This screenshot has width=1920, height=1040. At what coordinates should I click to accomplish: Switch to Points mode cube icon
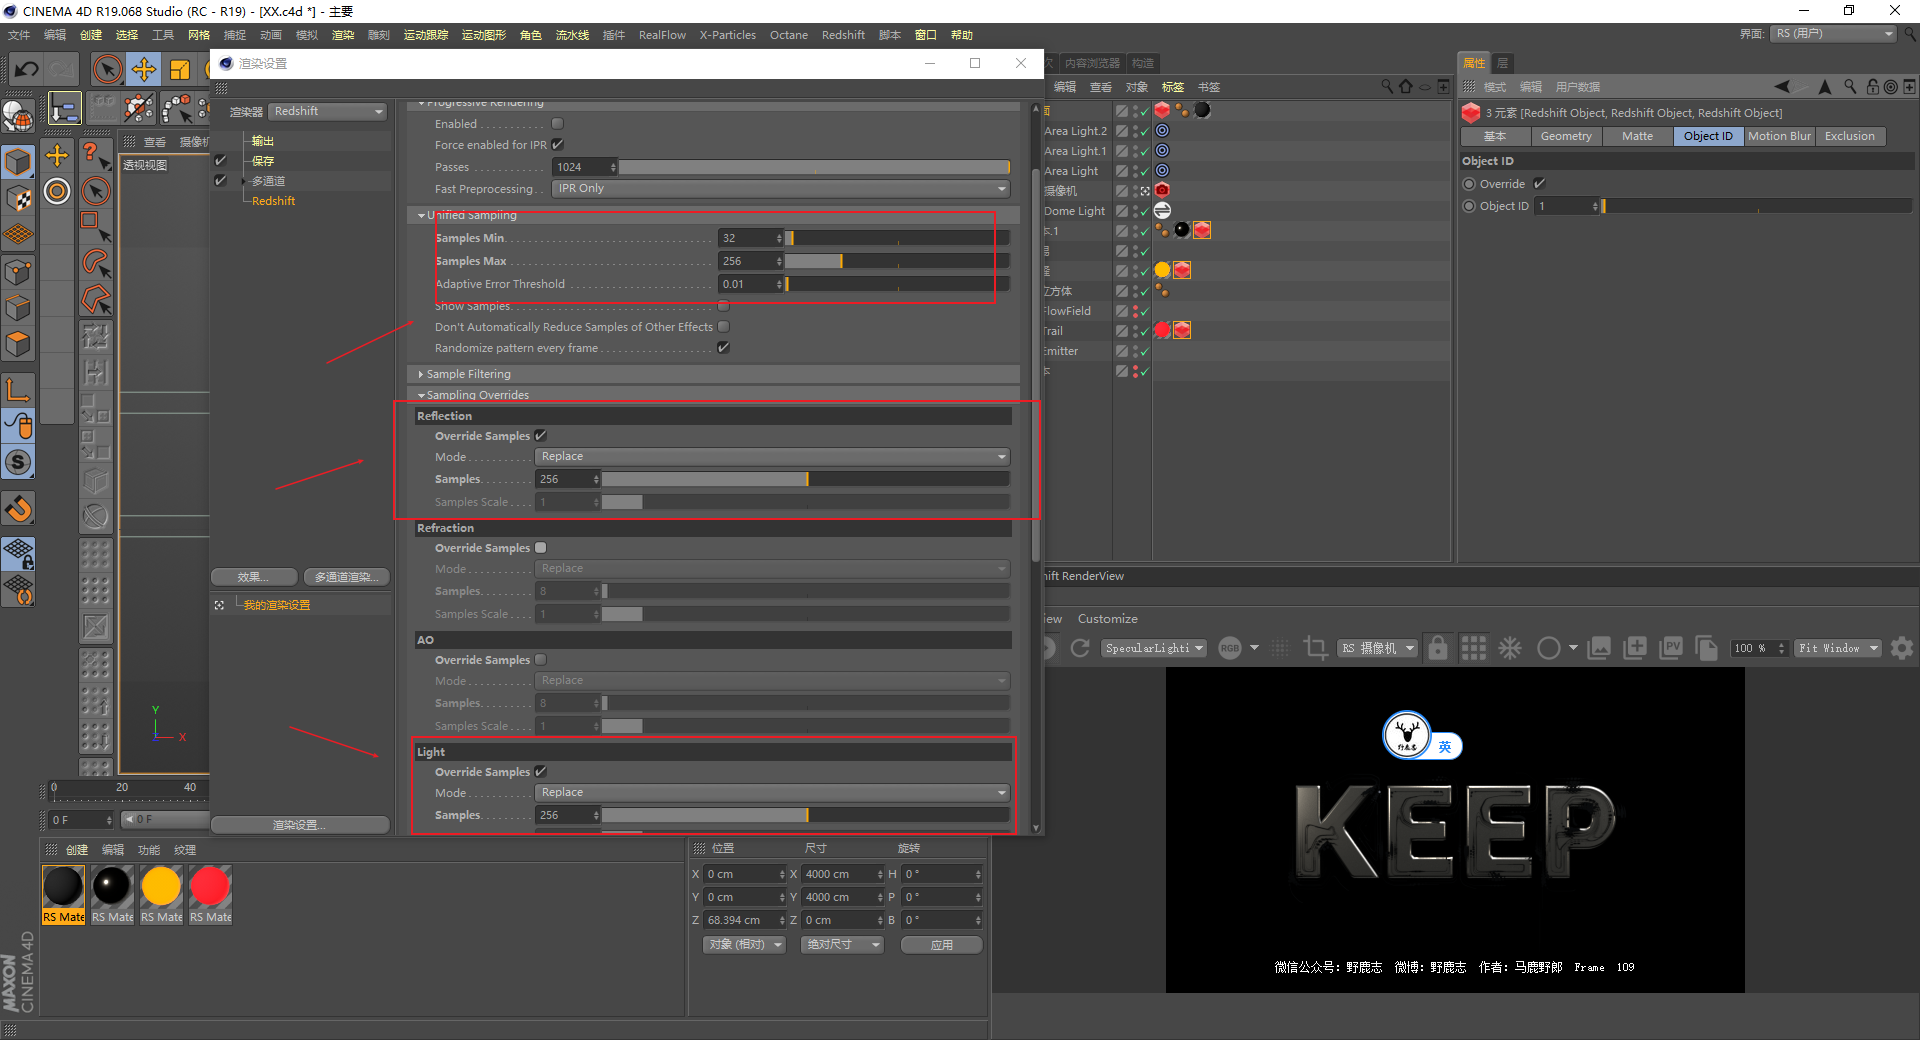pyautogui.click(x=18, y=271)
